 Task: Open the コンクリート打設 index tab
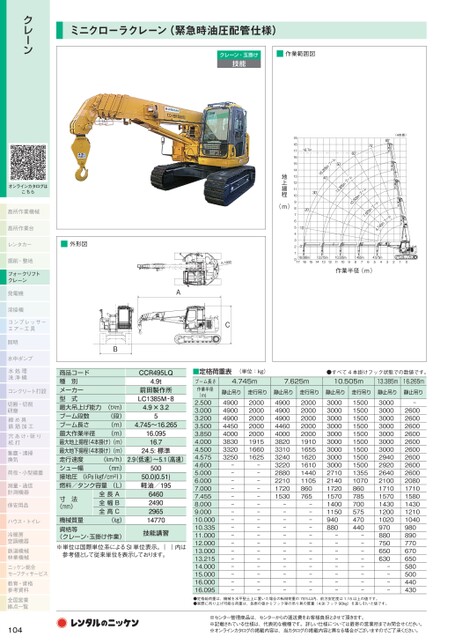click(x=25, y=391)
